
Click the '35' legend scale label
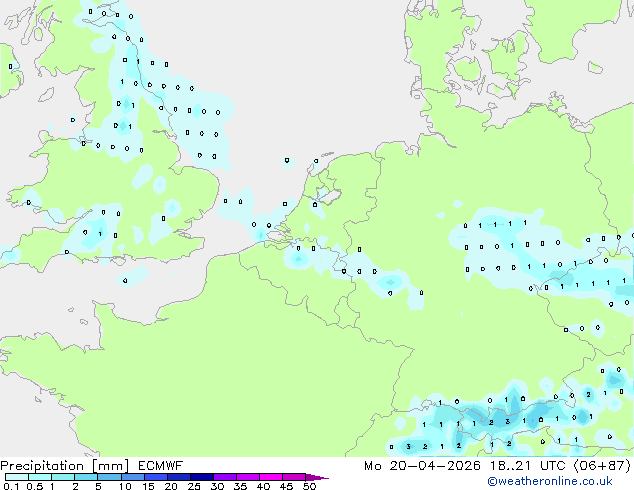pos(240,486)
